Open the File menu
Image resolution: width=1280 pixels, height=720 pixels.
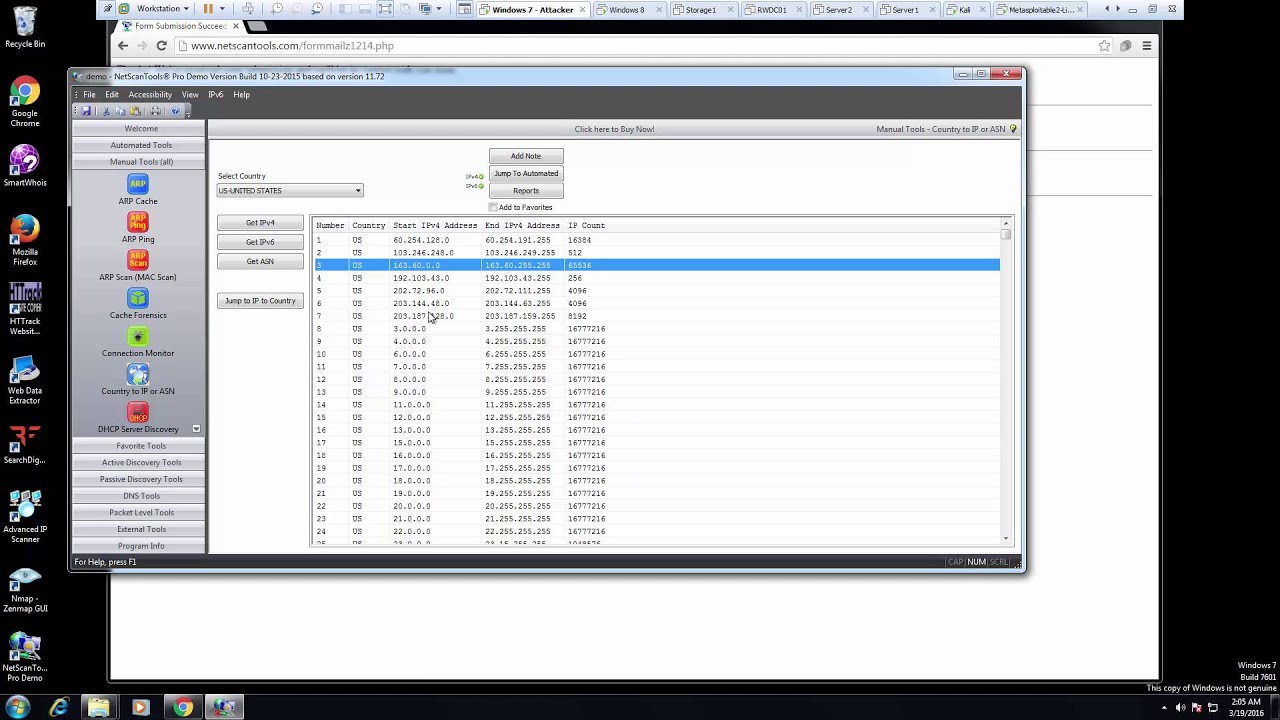tap(89, 94)
